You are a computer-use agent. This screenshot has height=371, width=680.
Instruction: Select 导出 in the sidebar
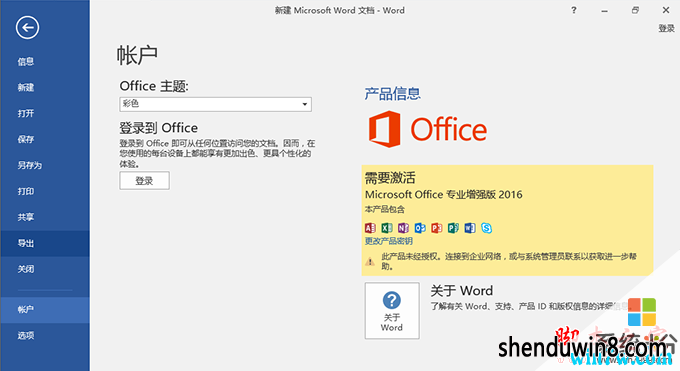coord(45,243)
